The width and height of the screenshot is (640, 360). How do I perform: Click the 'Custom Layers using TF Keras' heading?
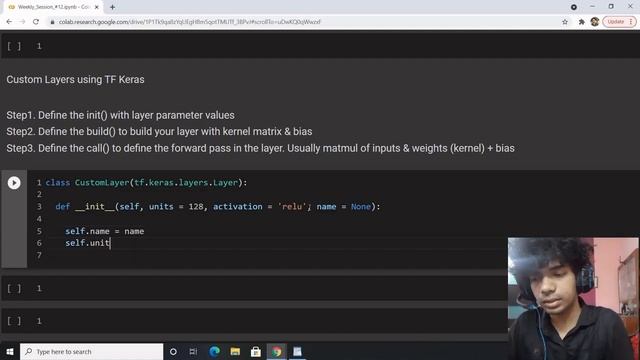click(76, 80)
